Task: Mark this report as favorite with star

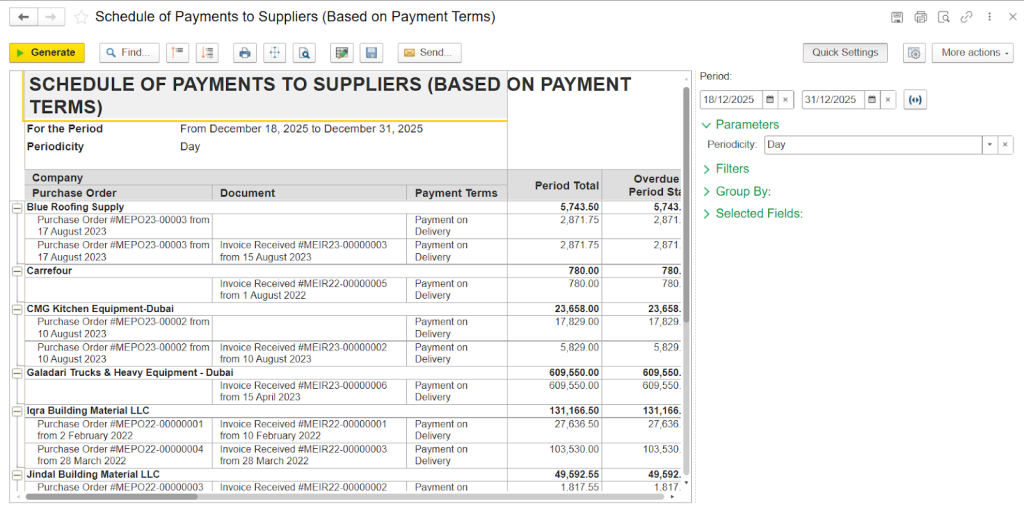Action: click(x=81, y=17)
